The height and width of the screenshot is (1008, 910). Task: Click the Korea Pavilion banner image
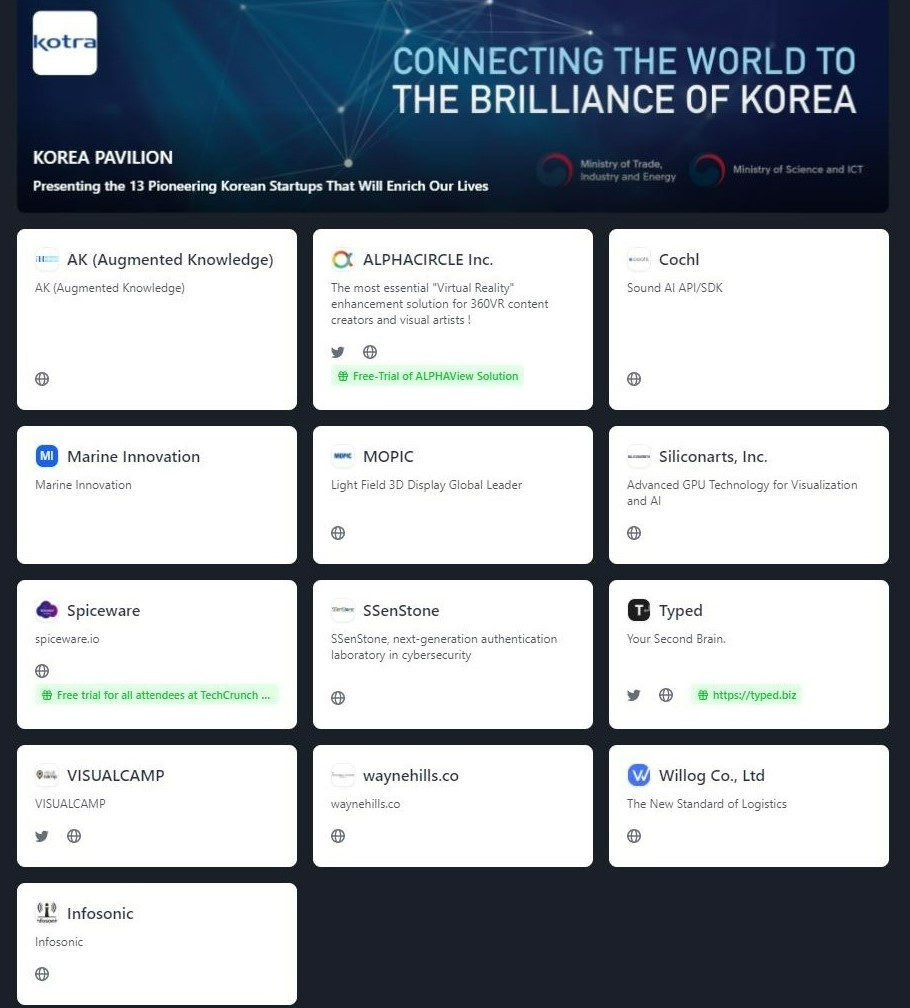(x=453, y=106)
